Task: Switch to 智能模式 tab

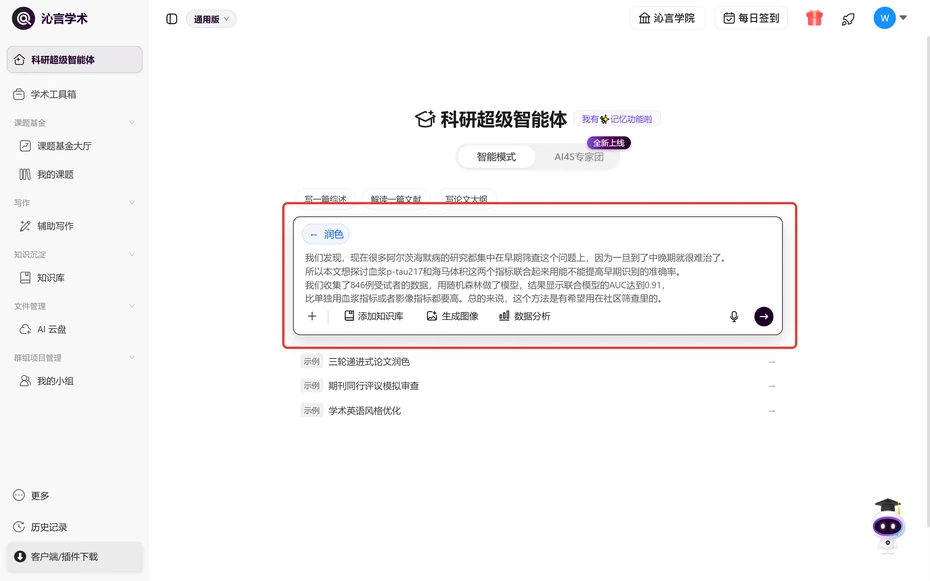Action: tap(496, 157)
